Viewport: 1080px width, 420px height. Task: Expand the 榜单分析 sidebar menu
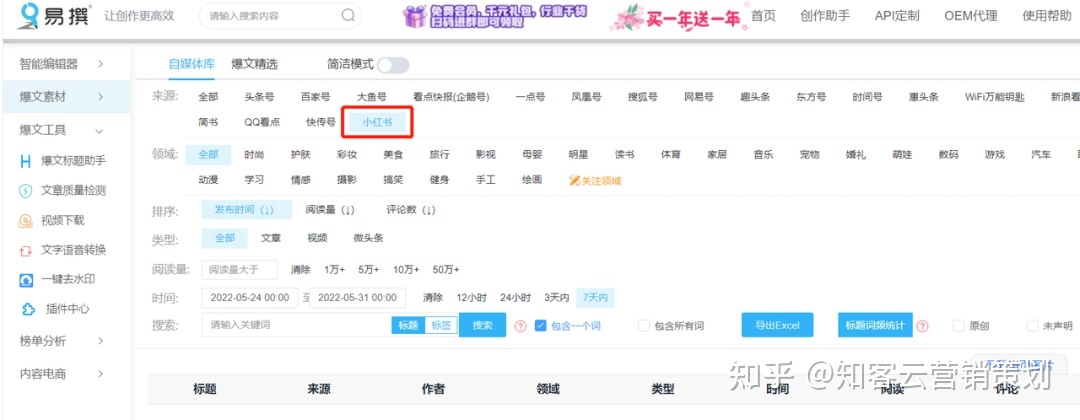pos(65,341)
